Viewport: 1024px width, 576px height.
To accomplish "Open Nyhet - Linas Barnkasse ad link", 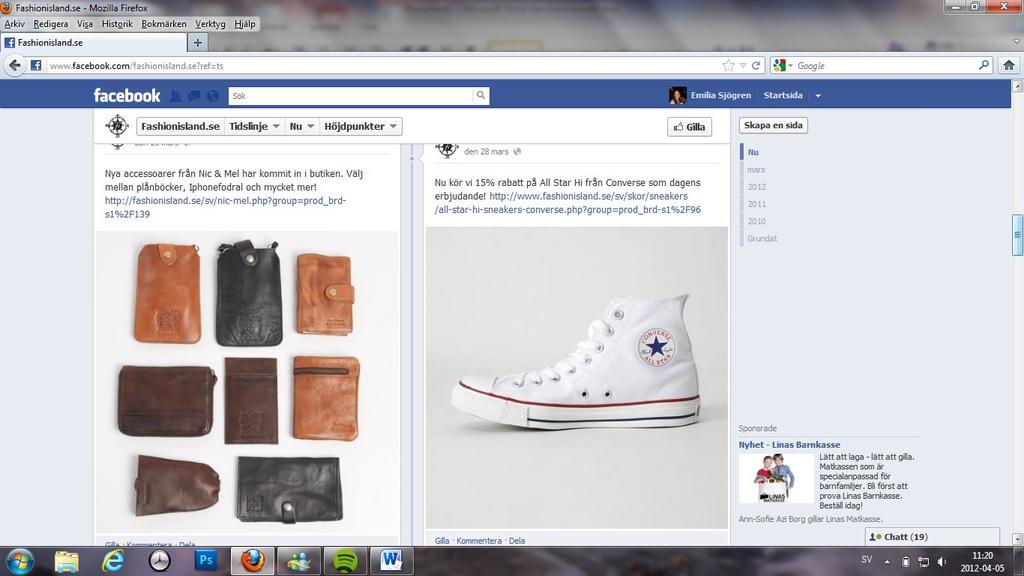I will [789, 445].
